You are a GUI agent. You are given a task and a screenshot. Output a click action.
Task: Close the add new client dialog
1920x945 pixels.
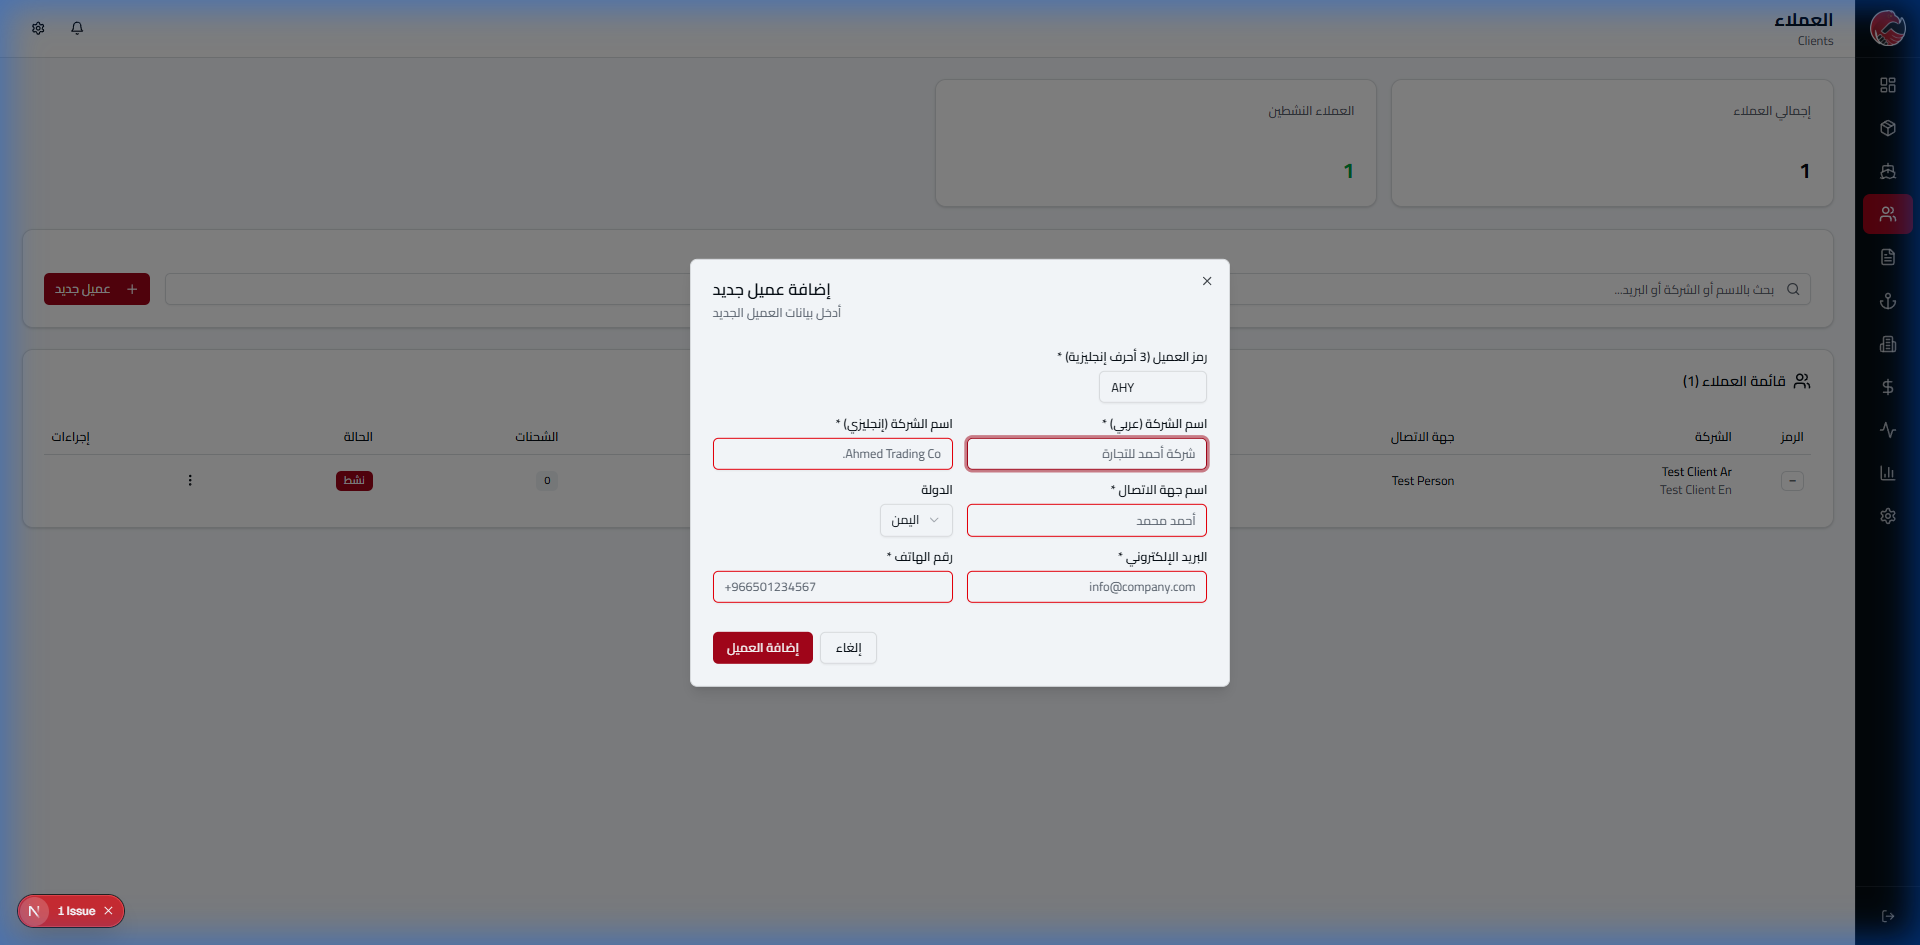(1207, 281)
